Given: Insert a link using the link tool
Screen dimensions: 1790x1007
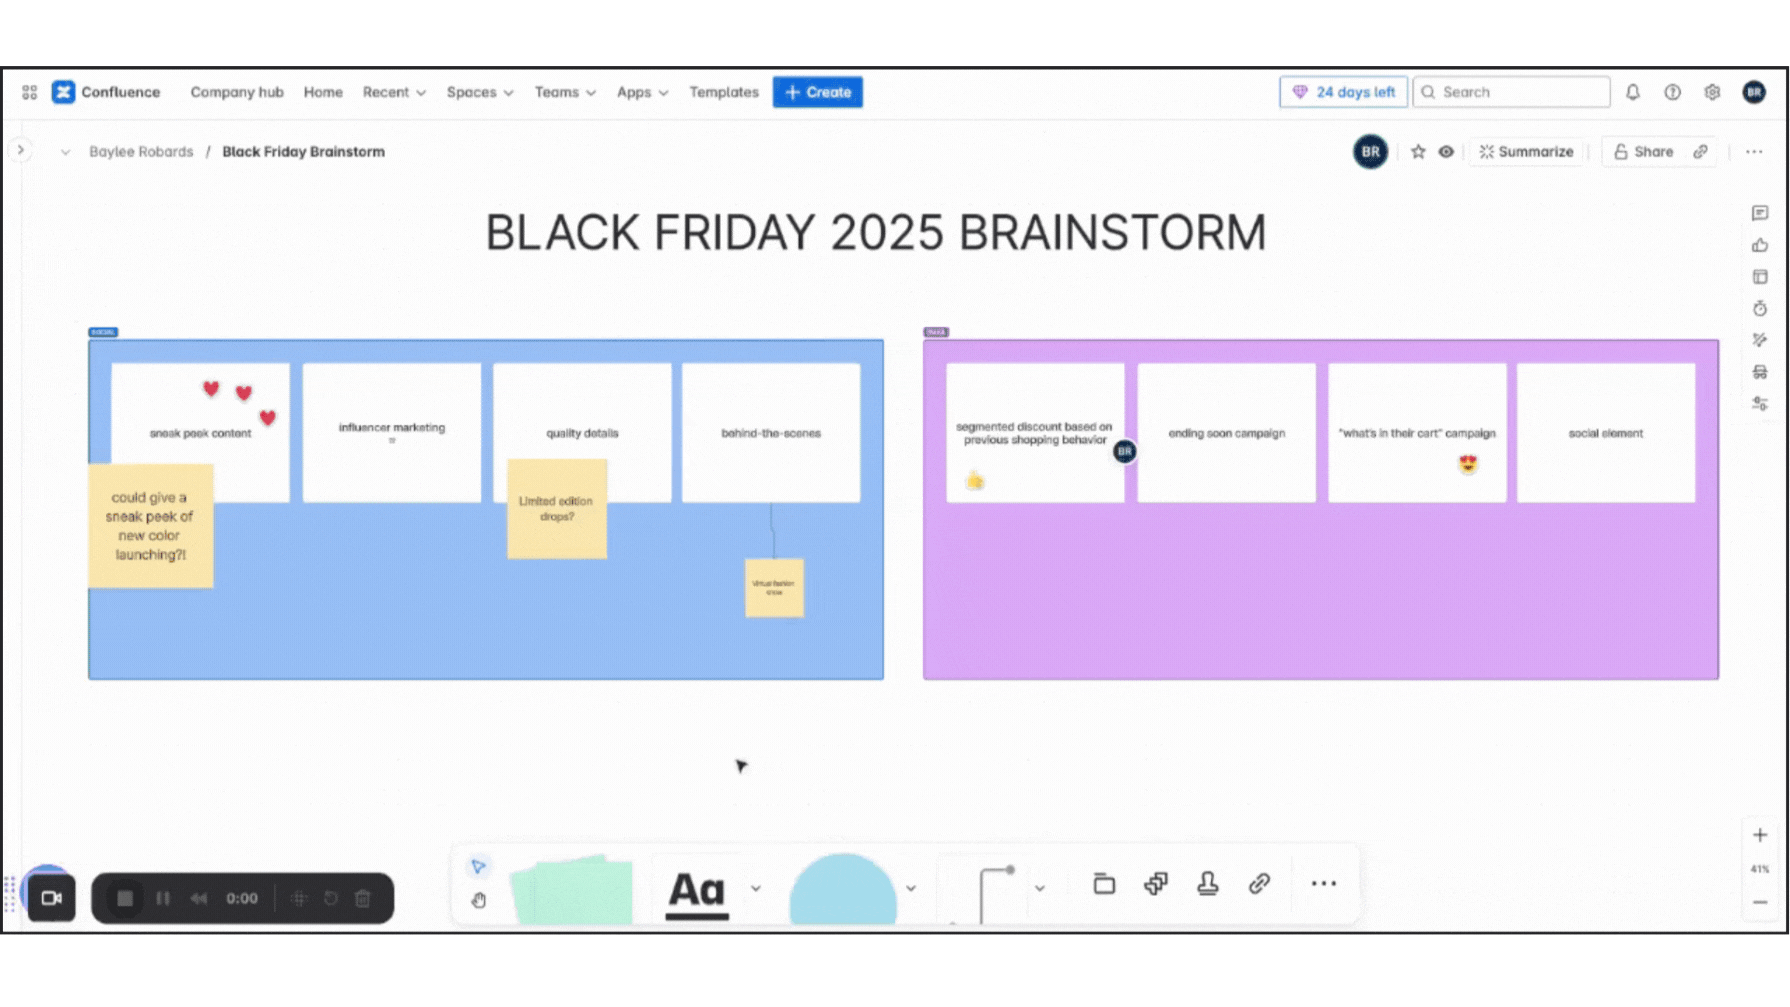Looking at the screenshot, I should pyautogui.click(x=1258, y=885).
